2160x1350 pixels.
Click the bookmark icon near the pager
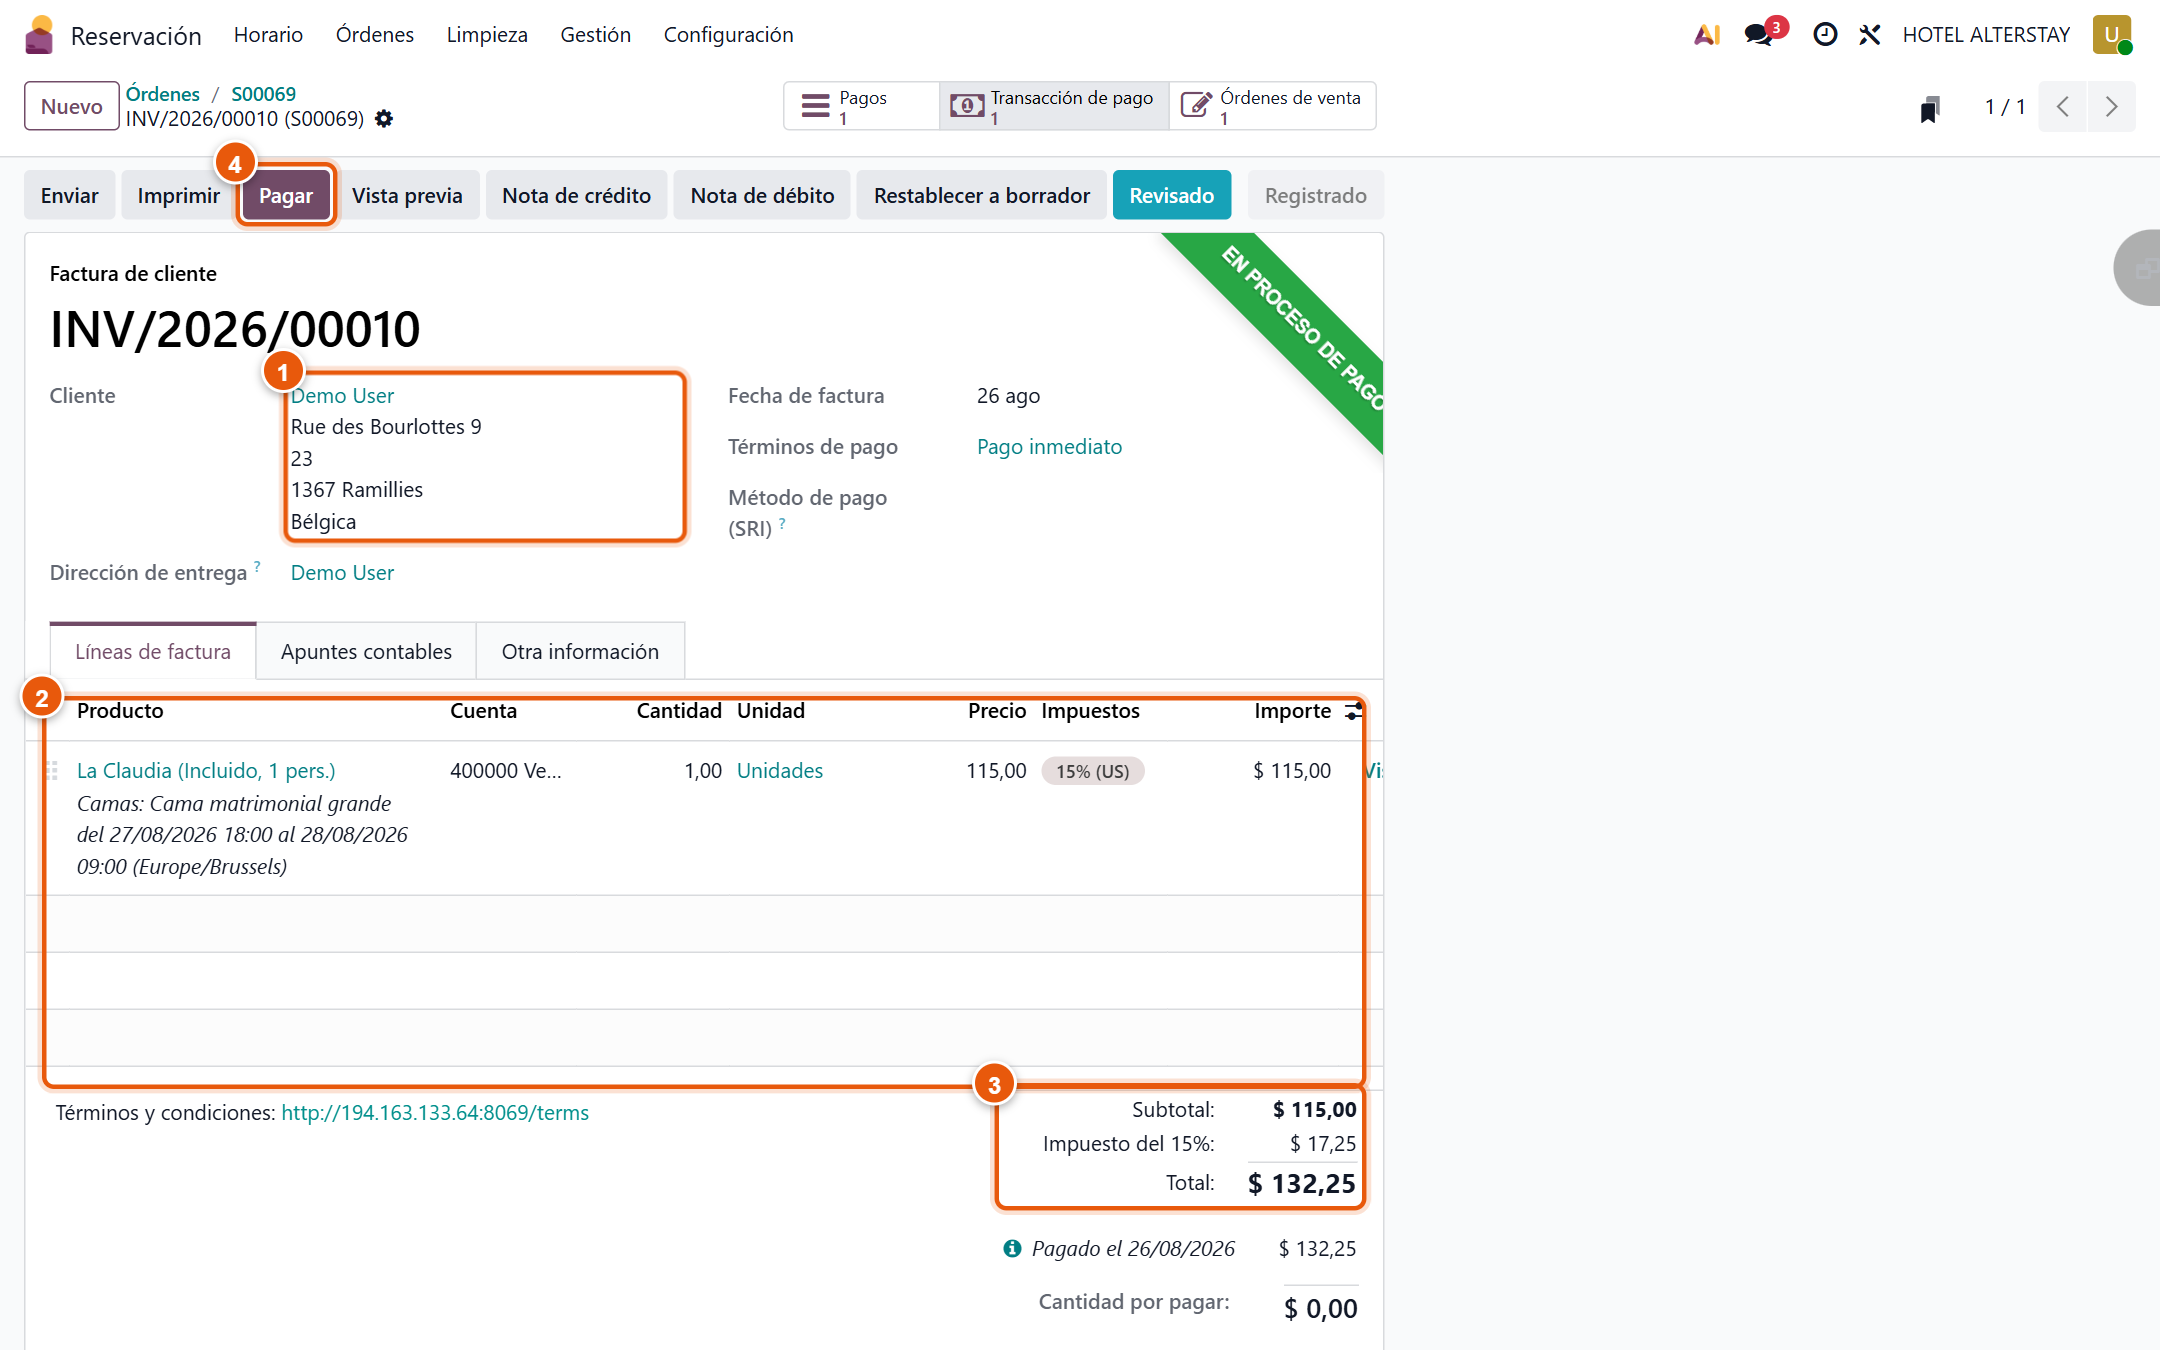[x=1930, y=108]
